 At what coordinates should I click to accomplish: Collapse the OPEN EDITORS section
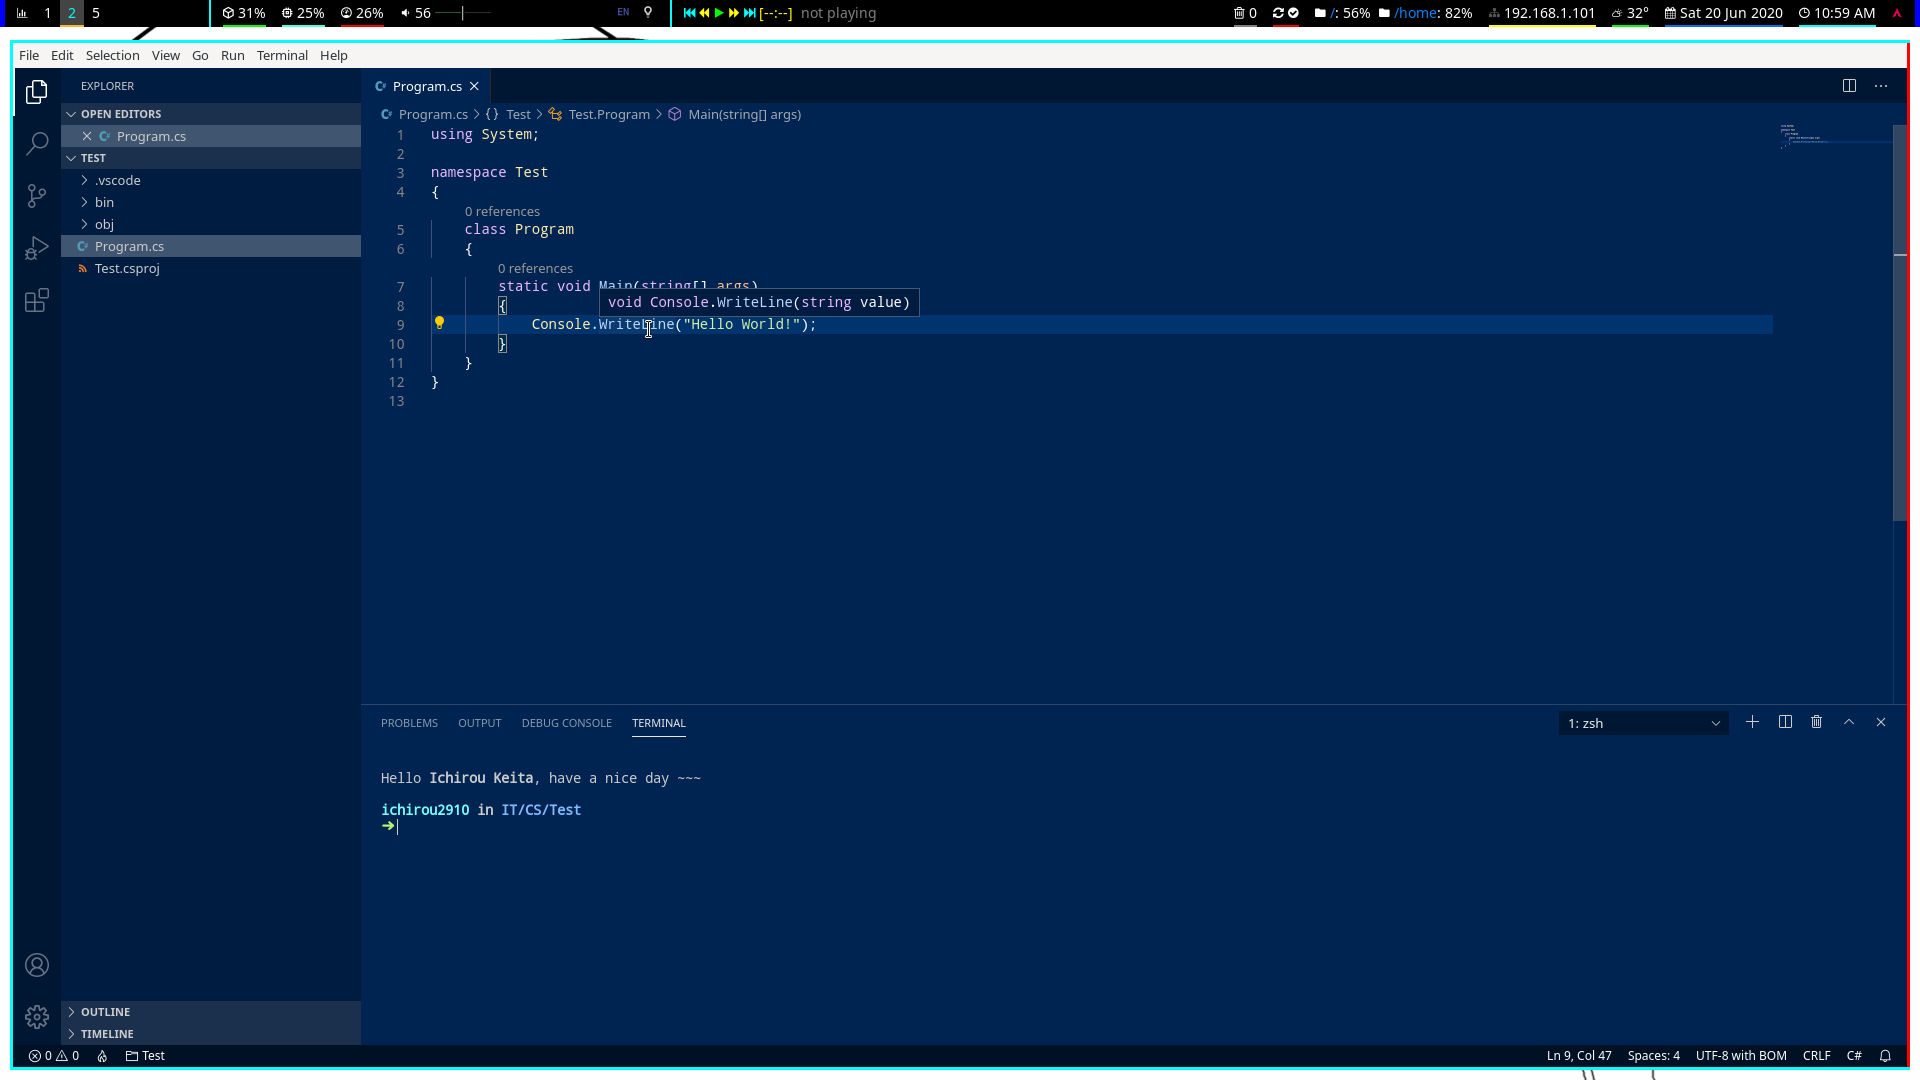[x=120, y=113]
